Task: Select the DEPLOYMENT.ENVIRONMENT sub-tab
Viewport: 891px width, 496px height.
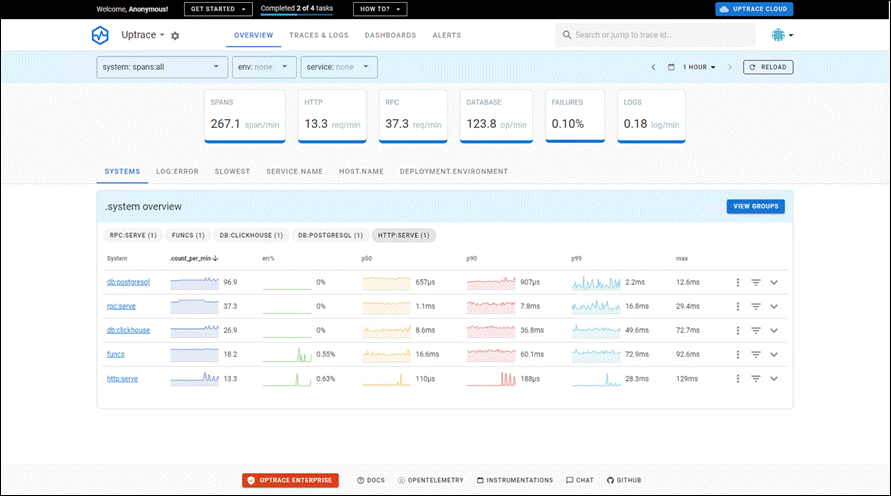Action: click(x=453, y=172)
